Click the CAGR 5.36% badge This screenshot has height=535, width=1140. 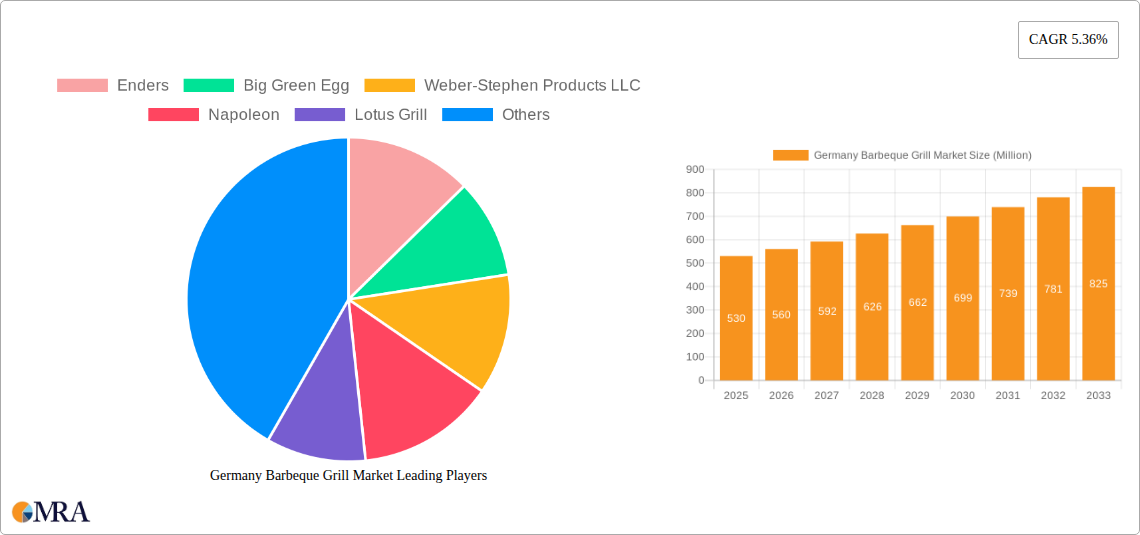click(1068, 40)
